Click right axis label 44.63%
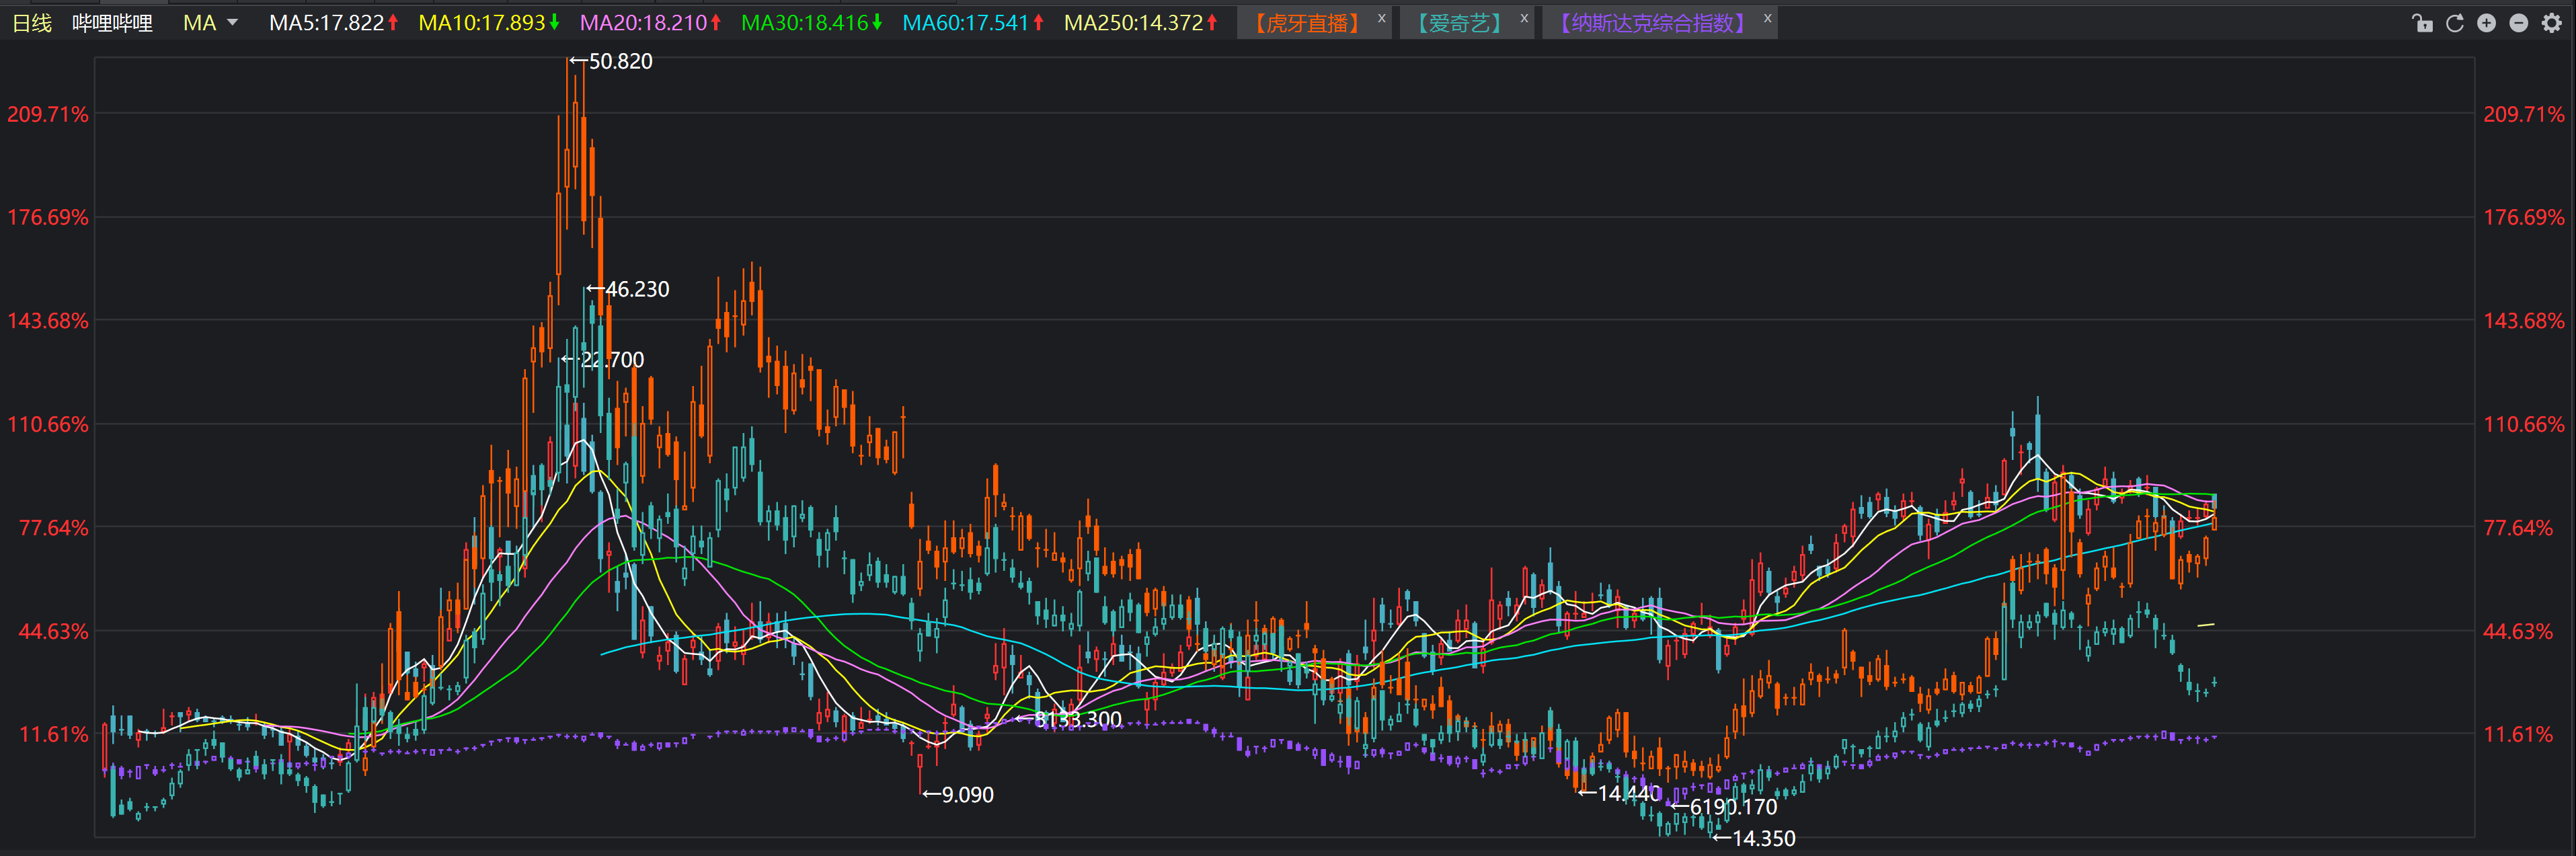 pos(2518,631)
